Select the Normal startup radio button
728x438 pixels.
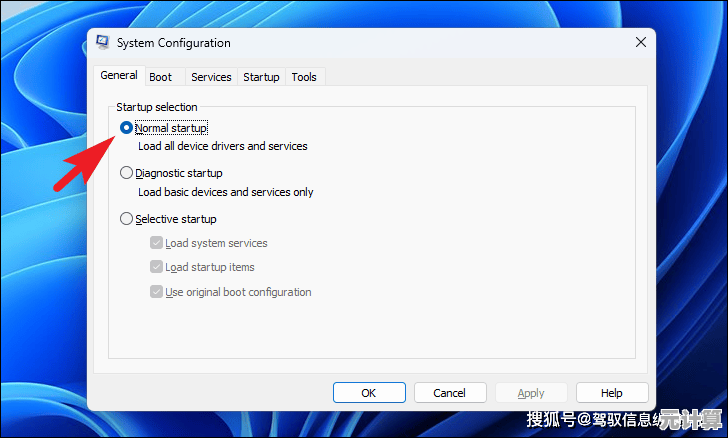126,128
